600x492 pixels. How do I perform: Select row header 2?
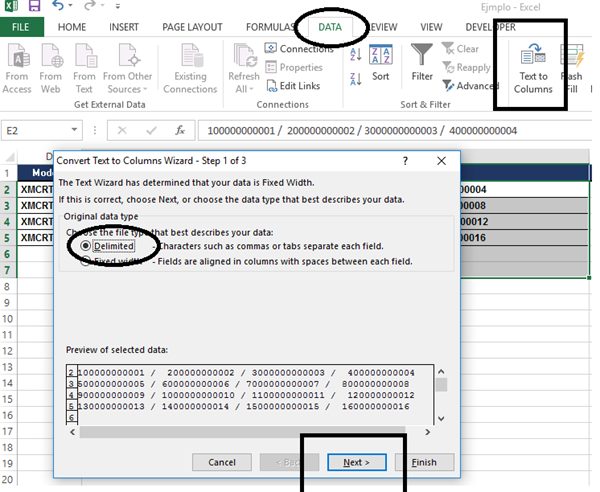[x=7, y=190]
